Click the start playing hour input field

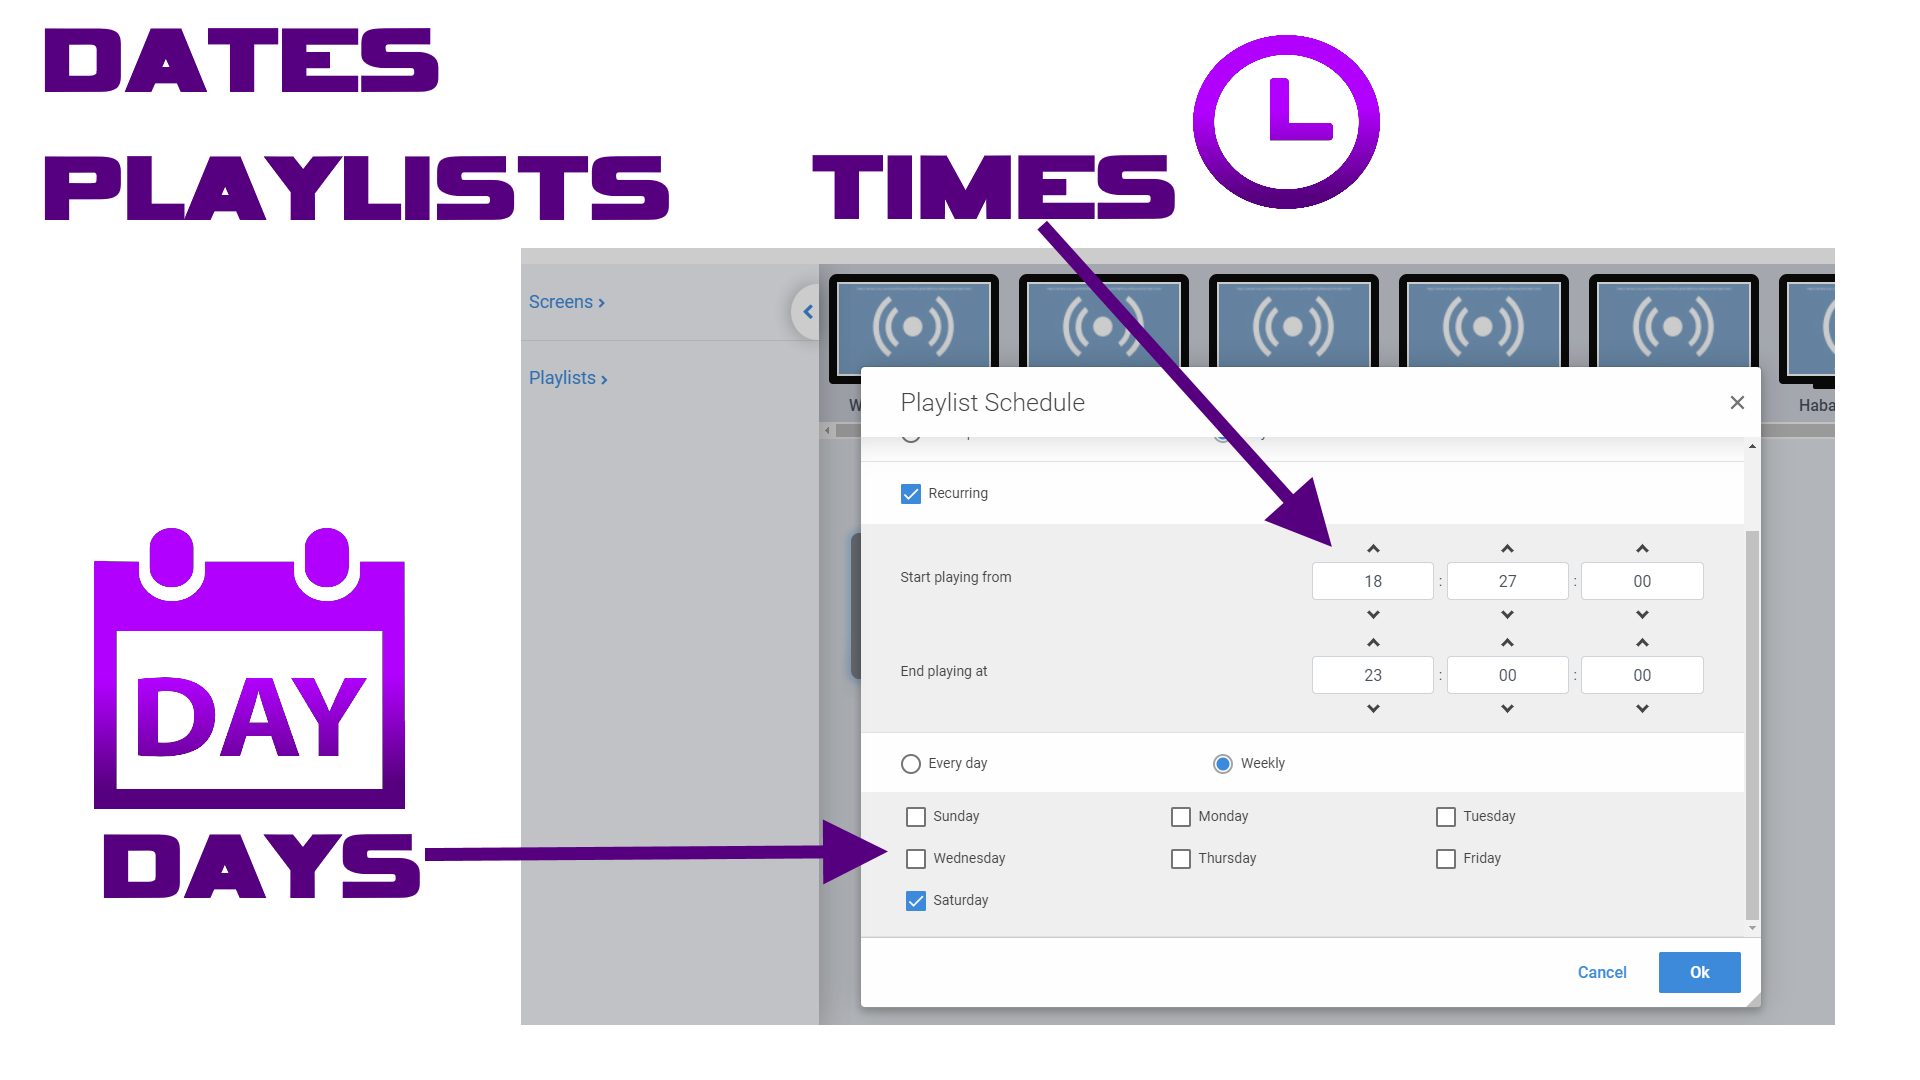[1373, 582]
